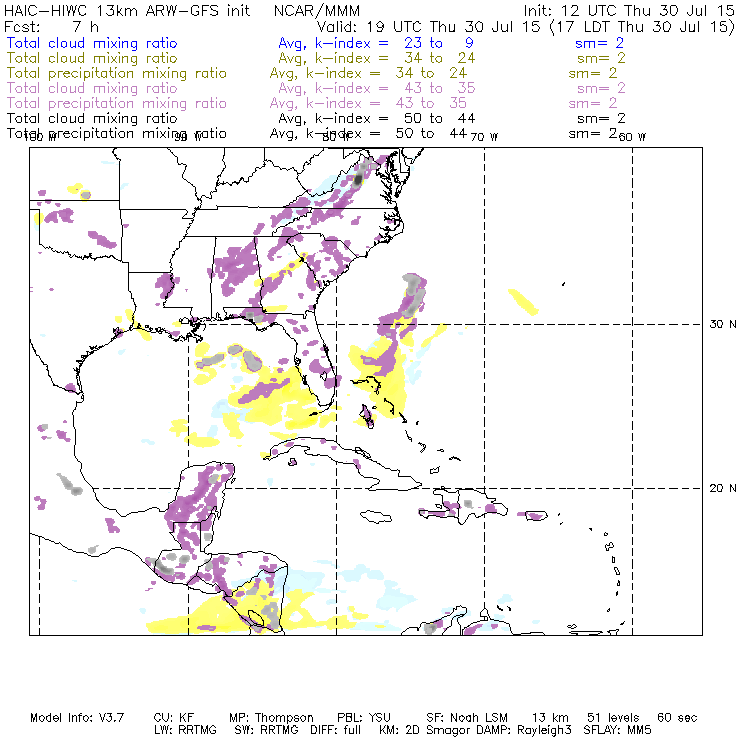
Task: Click "Avg, k-index = 43 to 35" on the pink cloud row
Action: [377, 88]
